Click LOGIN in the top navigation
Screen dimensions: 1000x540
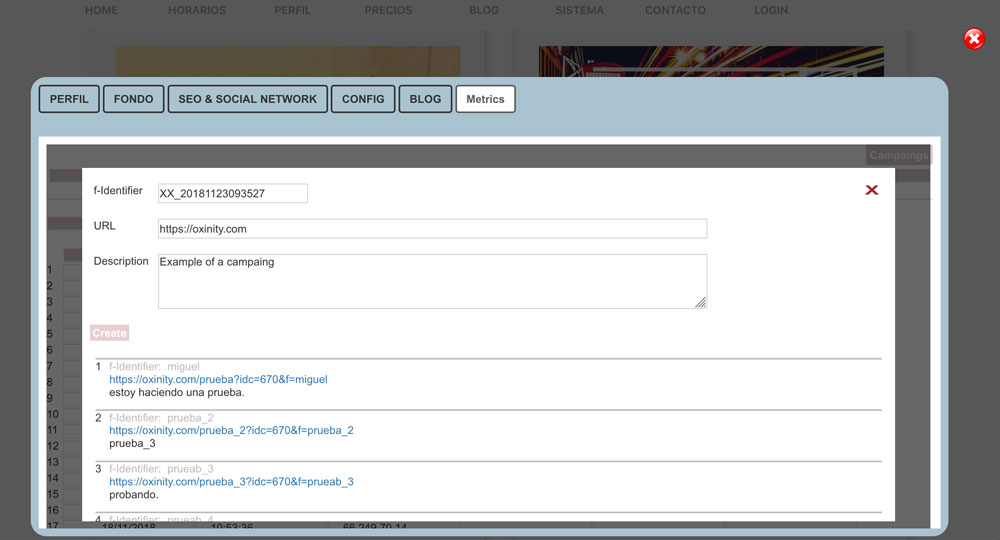(771, 10)
